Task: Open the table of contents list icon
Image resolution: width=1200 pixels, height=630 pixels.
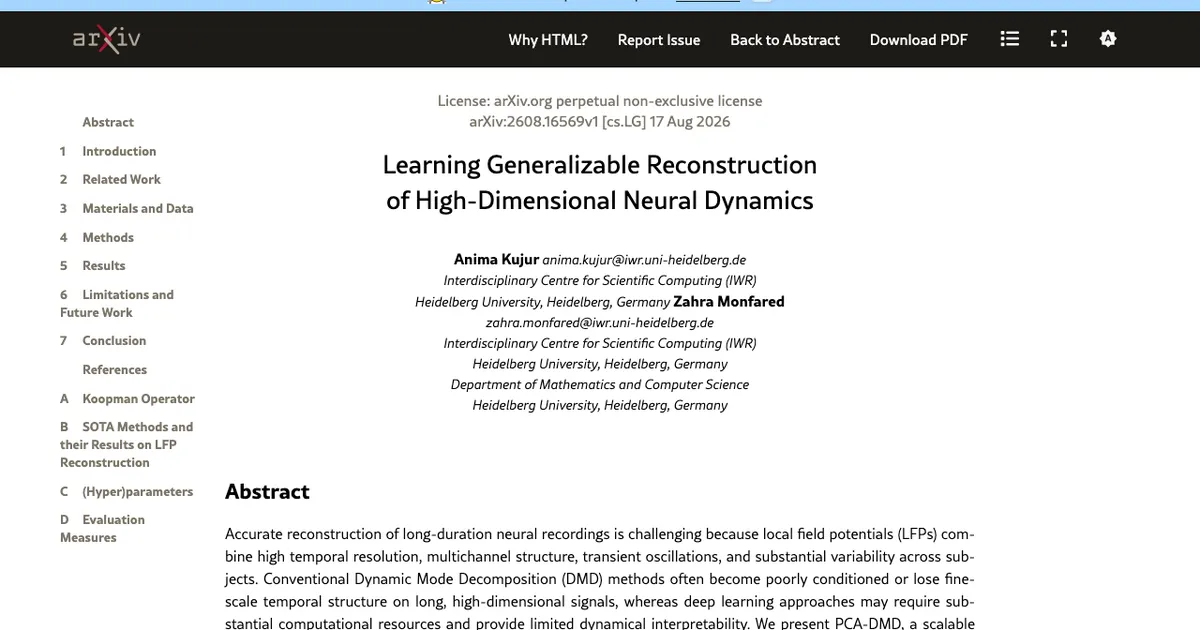Action: pos(1010,39)
